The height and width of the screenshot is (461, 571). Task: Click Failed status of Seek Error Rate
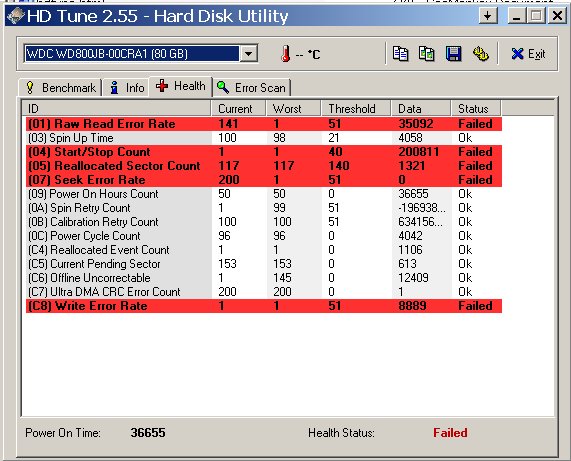click(x=475, y=180)
